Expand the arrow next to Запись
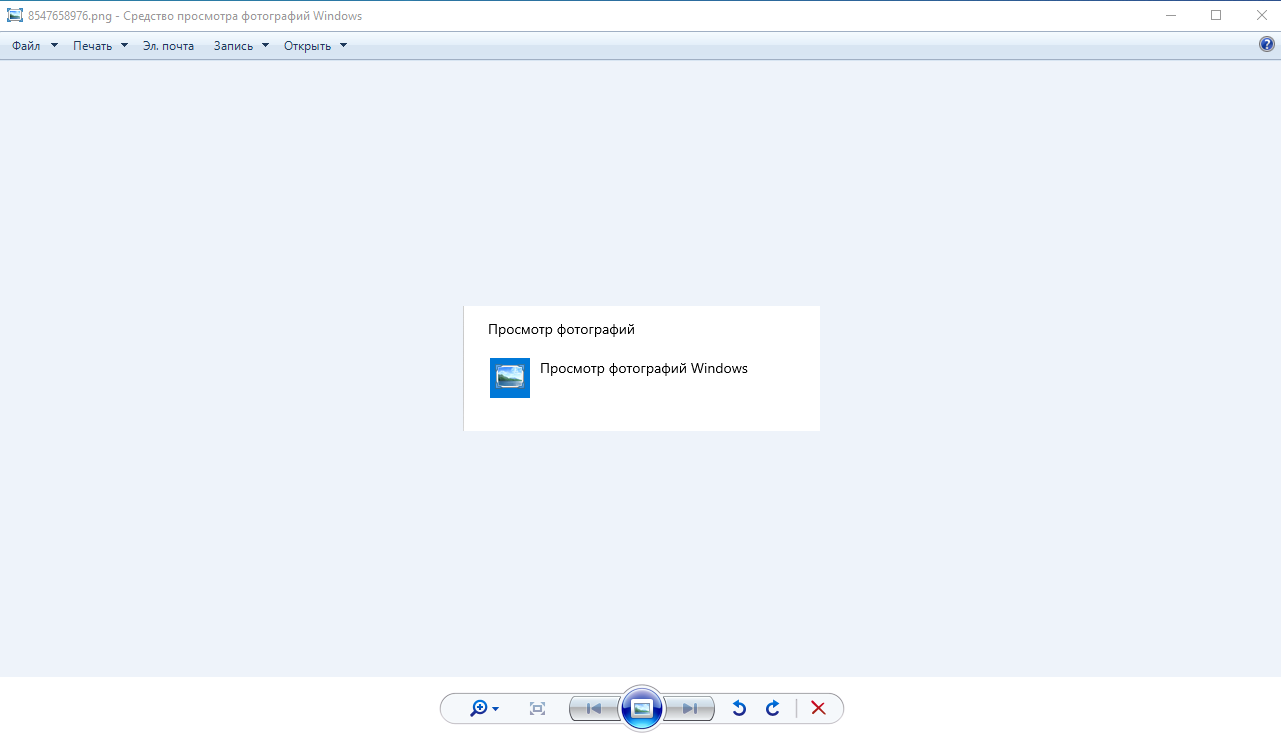 coord(265,45)
